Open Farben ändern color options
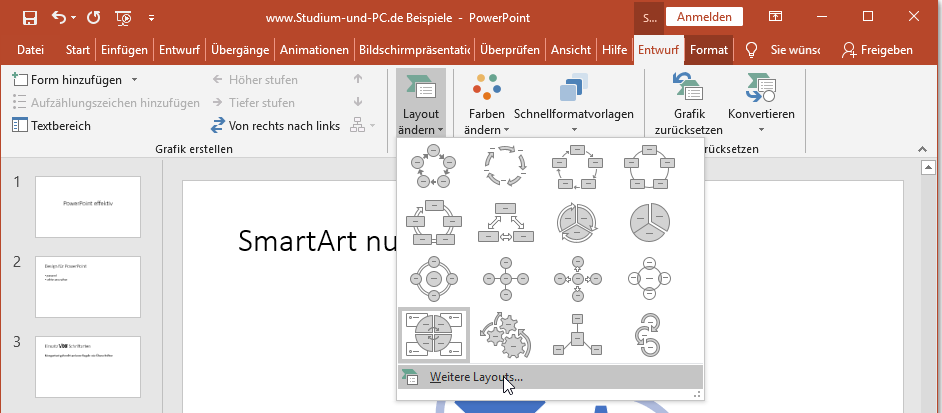The width and height of the screenshot is (942, 413). pos(486,102)
